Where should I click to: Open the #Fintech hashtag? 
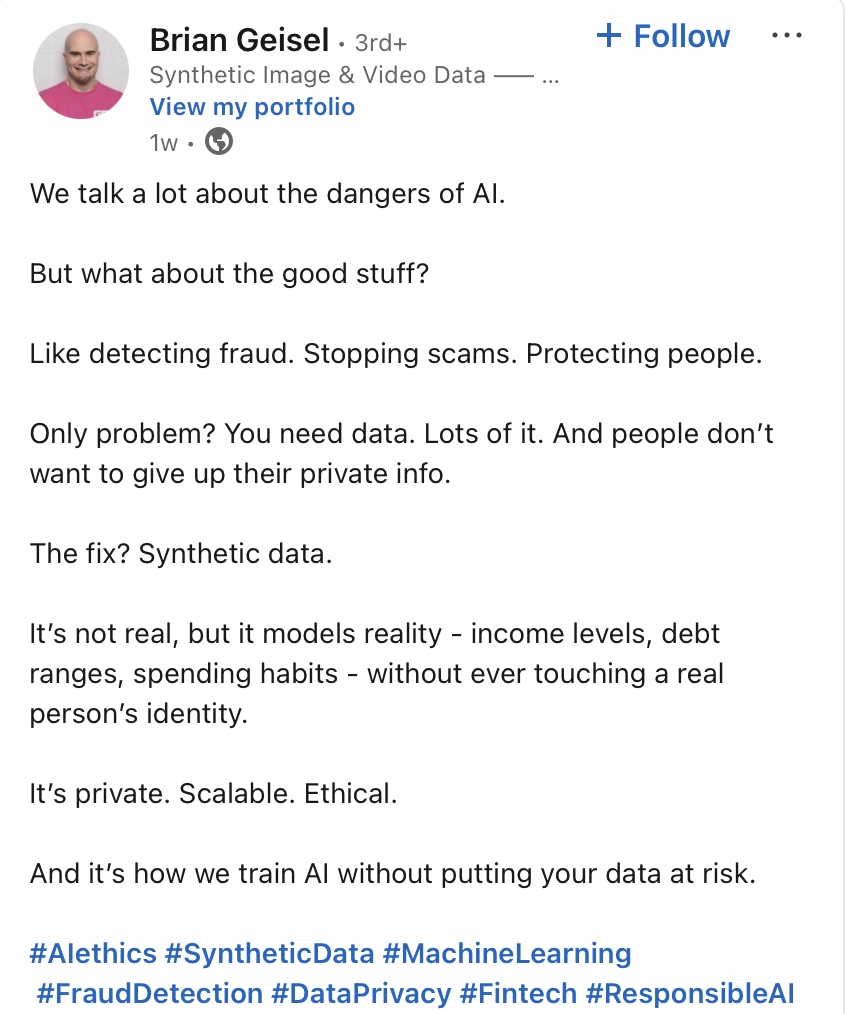coord(518,993)
